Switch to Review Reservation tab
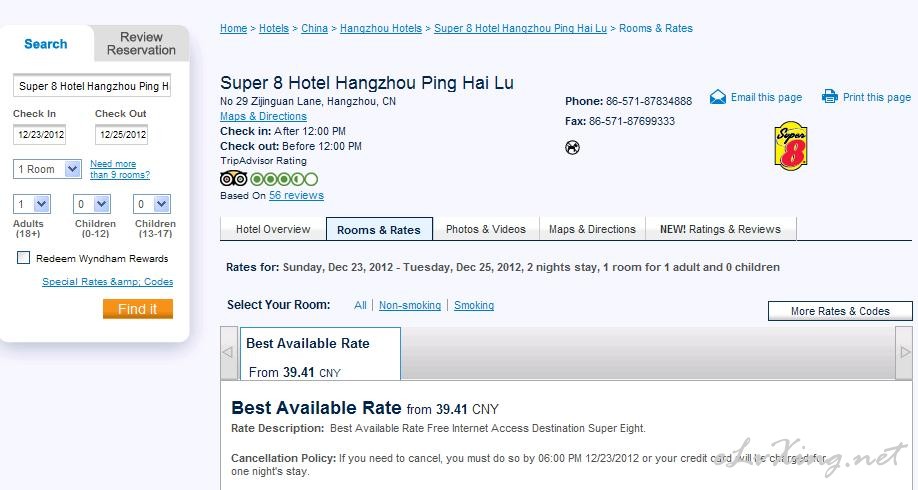Screen dimensions: 918x490 [x=141, y=44]
